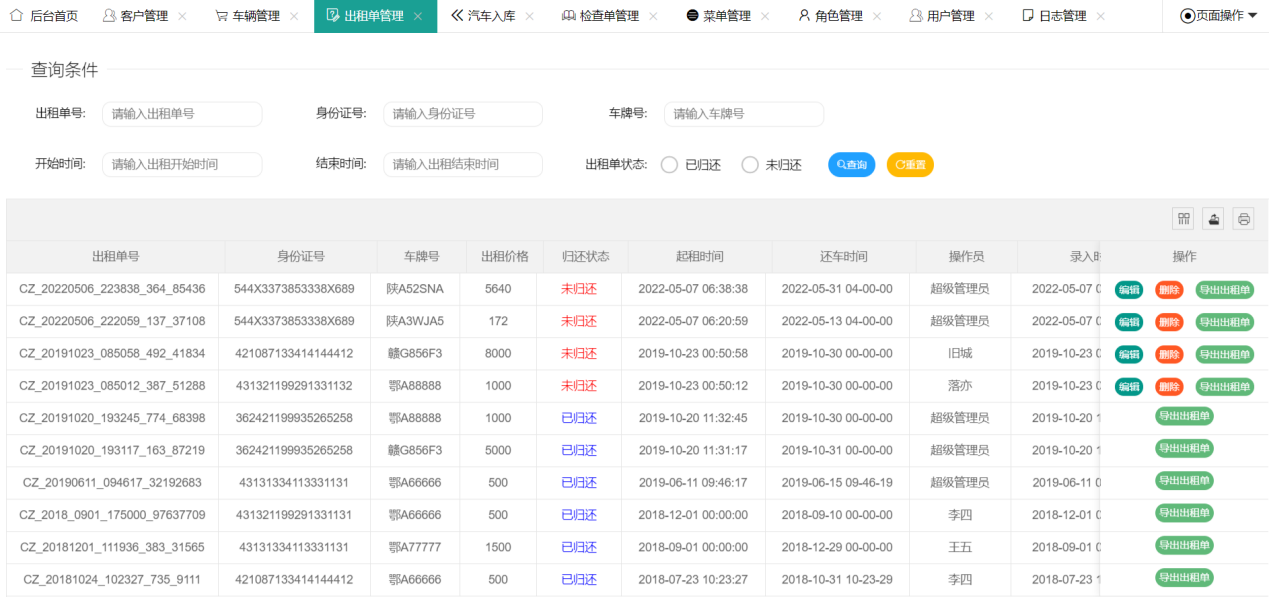Screen dimensions: 1269x597
Task: Click the 身份证号 search input
Action: (463, 114)
